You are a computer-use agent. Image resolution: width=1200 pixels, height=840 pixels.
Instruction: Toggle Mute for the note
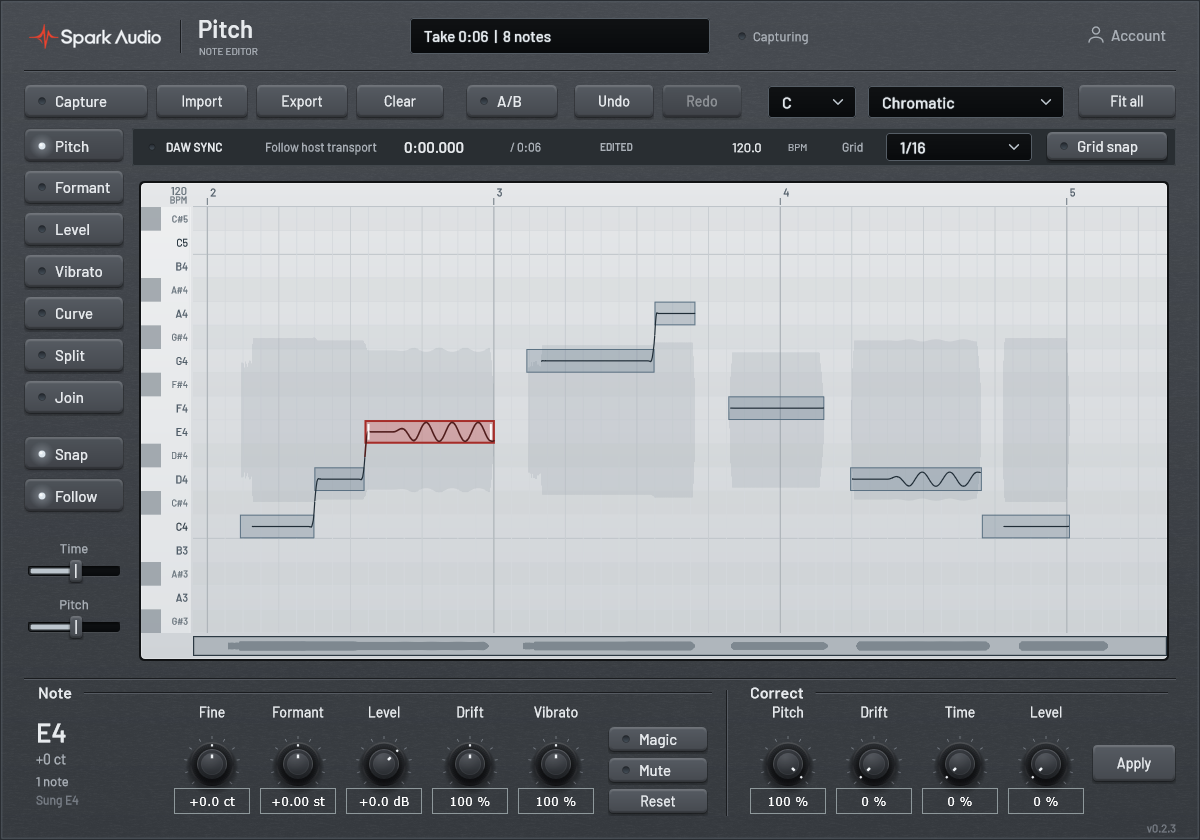(x=658, y=770)
